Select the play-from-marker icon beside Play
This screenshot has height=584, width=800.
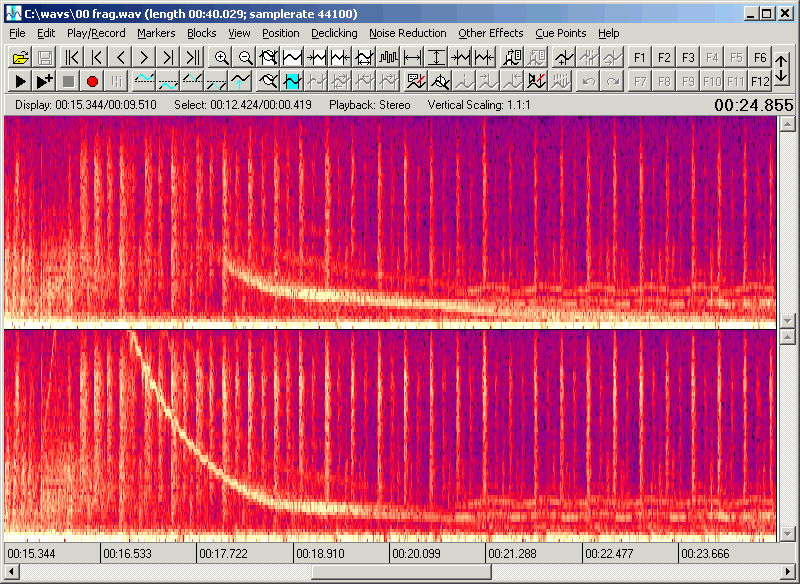tap(44, 82)
